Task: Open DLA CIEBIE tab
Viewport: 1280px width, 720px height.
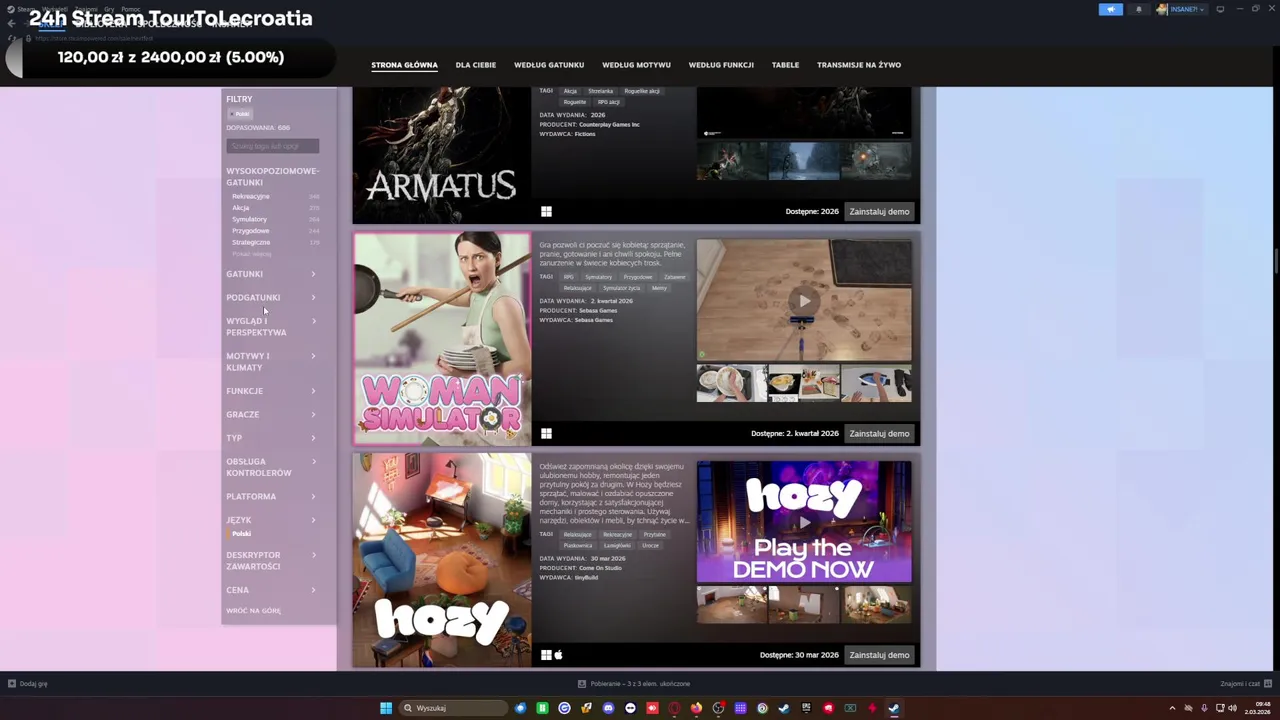Action: [x=476, y=65]
